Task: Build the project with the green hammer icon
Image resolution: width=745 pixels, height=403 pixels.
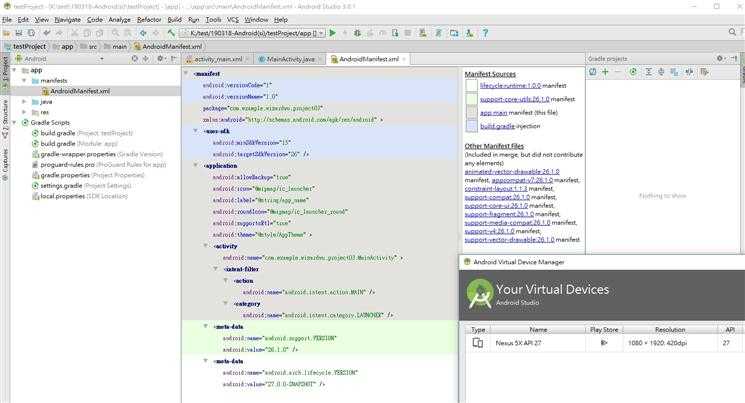Action: tap(171, 33)
